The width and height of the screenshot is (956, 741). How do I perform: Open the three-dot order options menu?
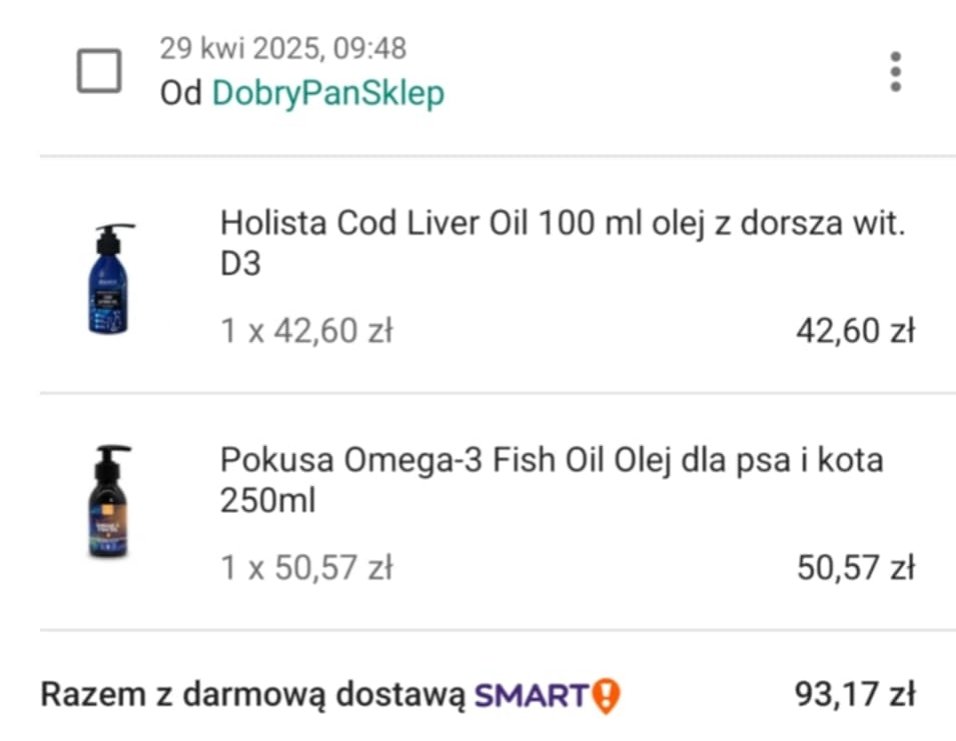pos(895,71)
